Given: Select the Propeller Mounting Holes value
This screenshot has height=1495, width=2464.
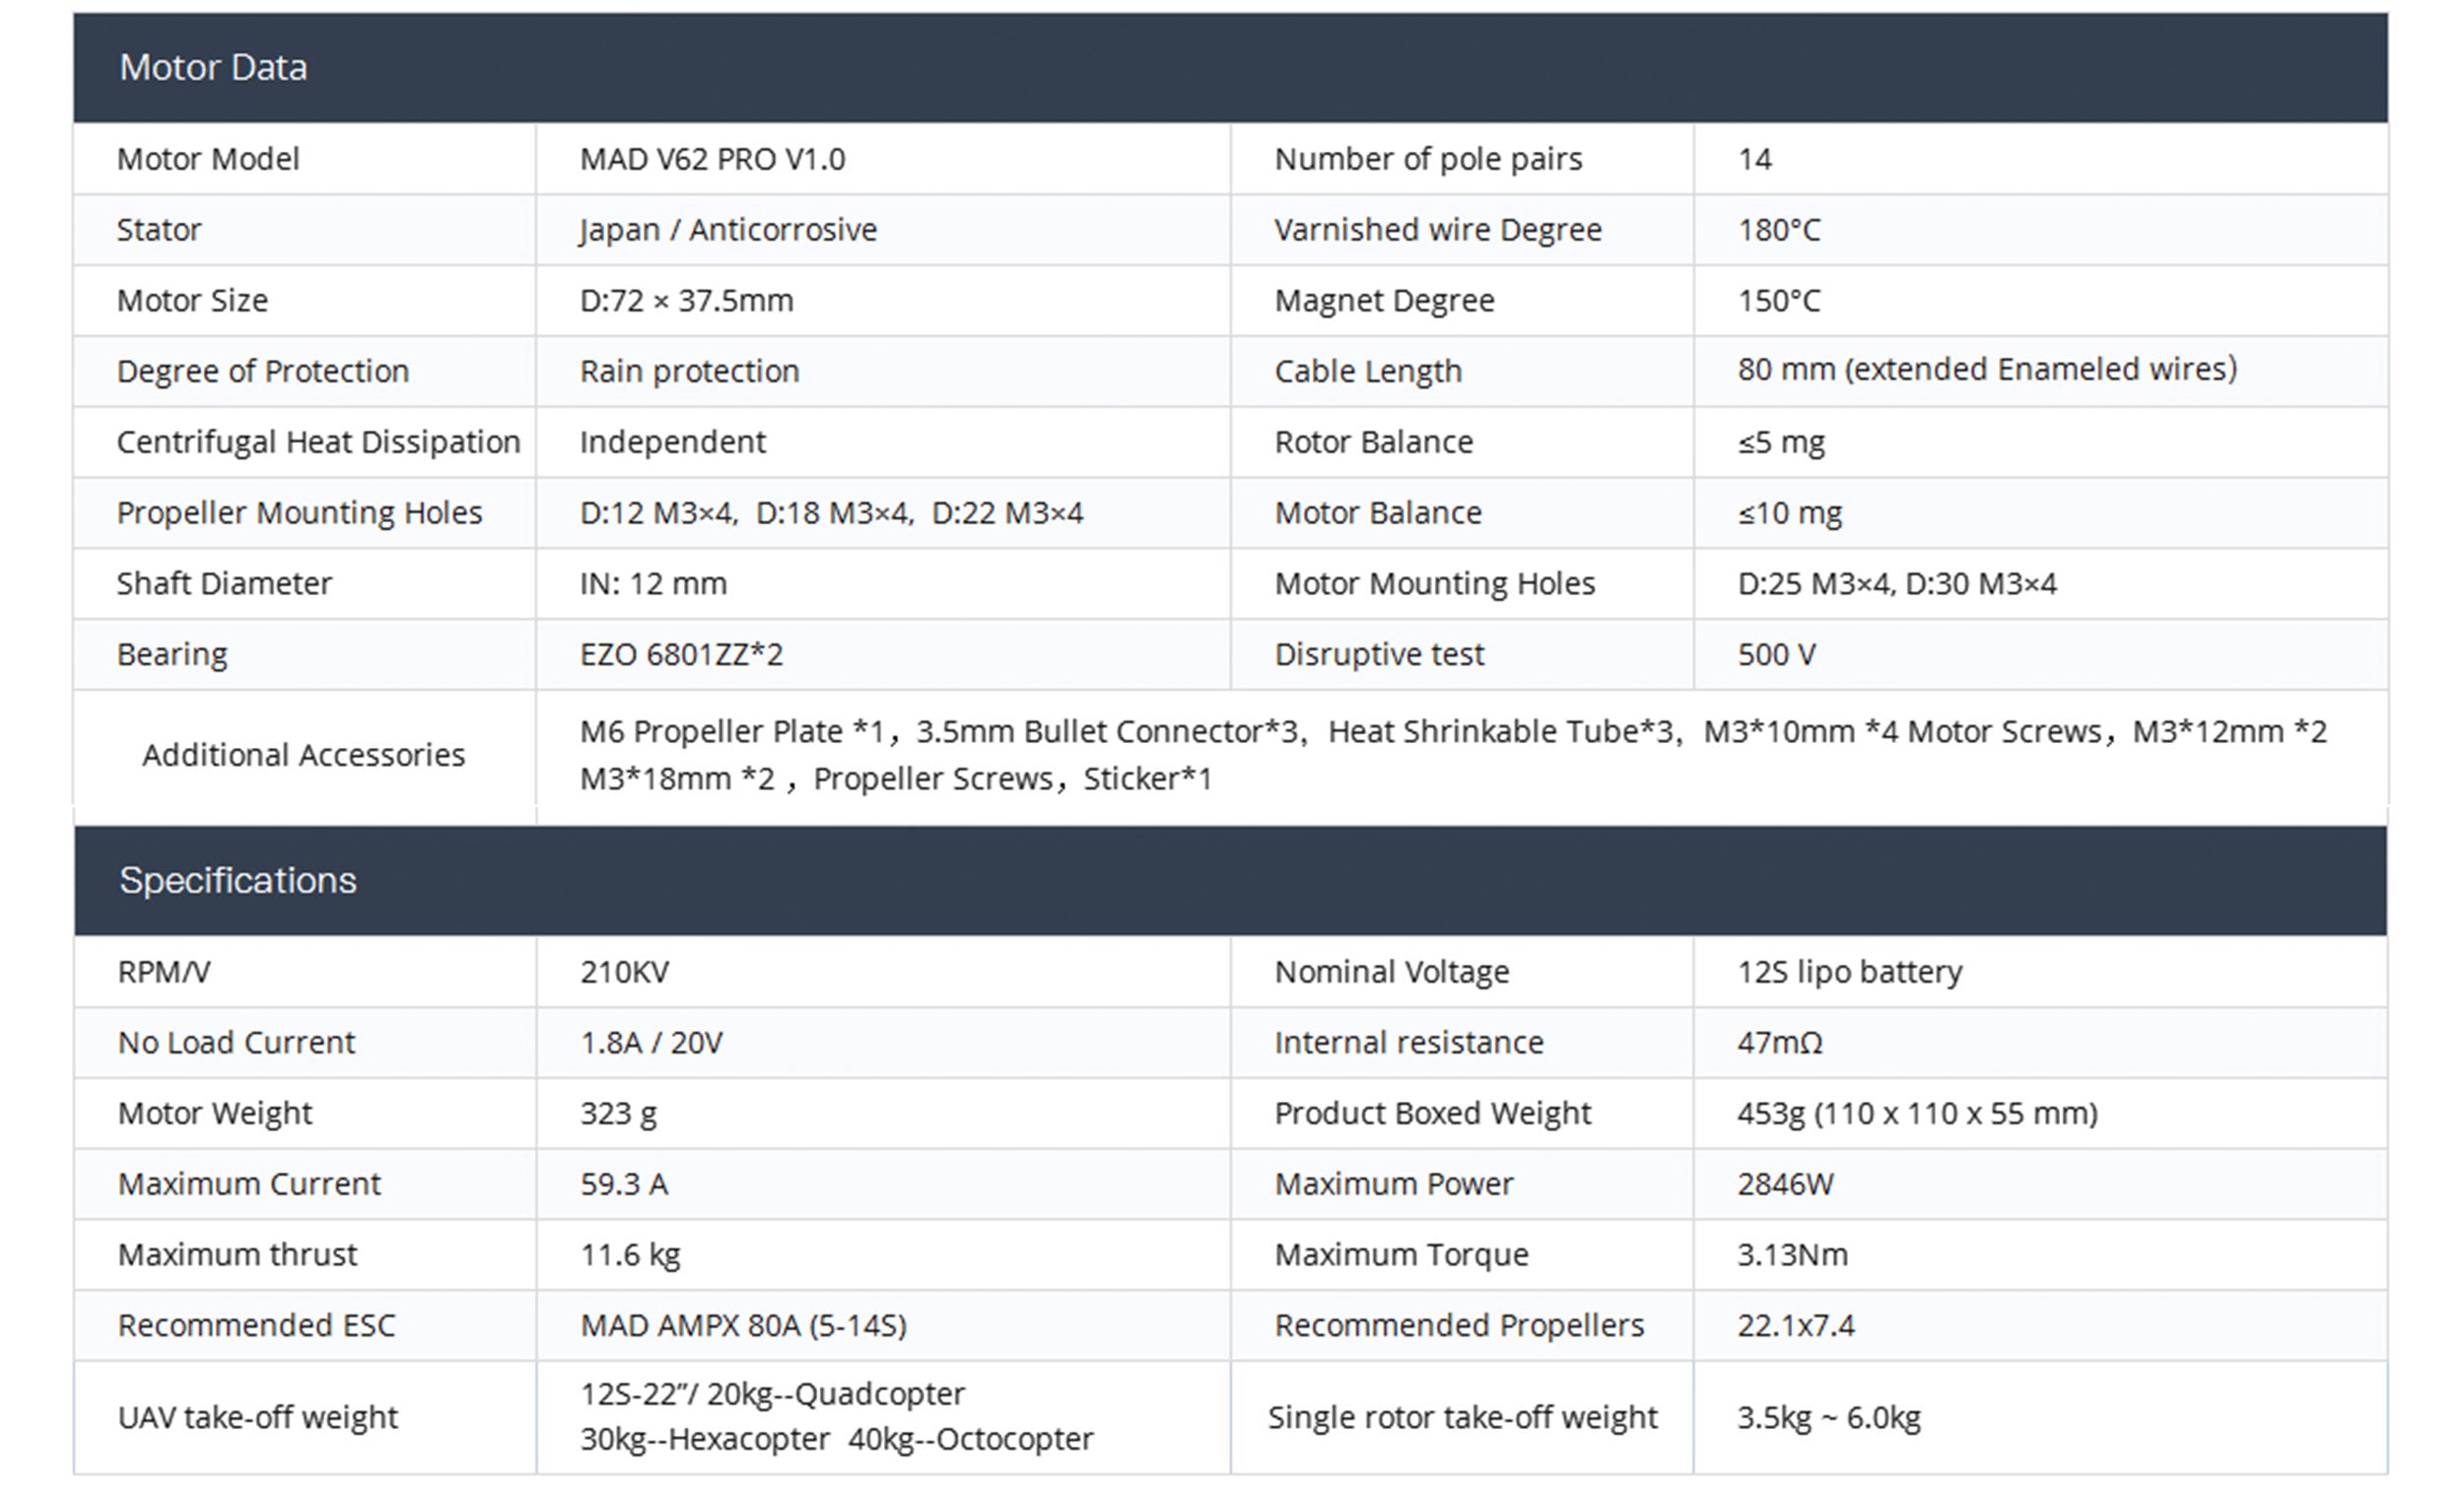Looking at the screenshot, I should click(831, 513).
